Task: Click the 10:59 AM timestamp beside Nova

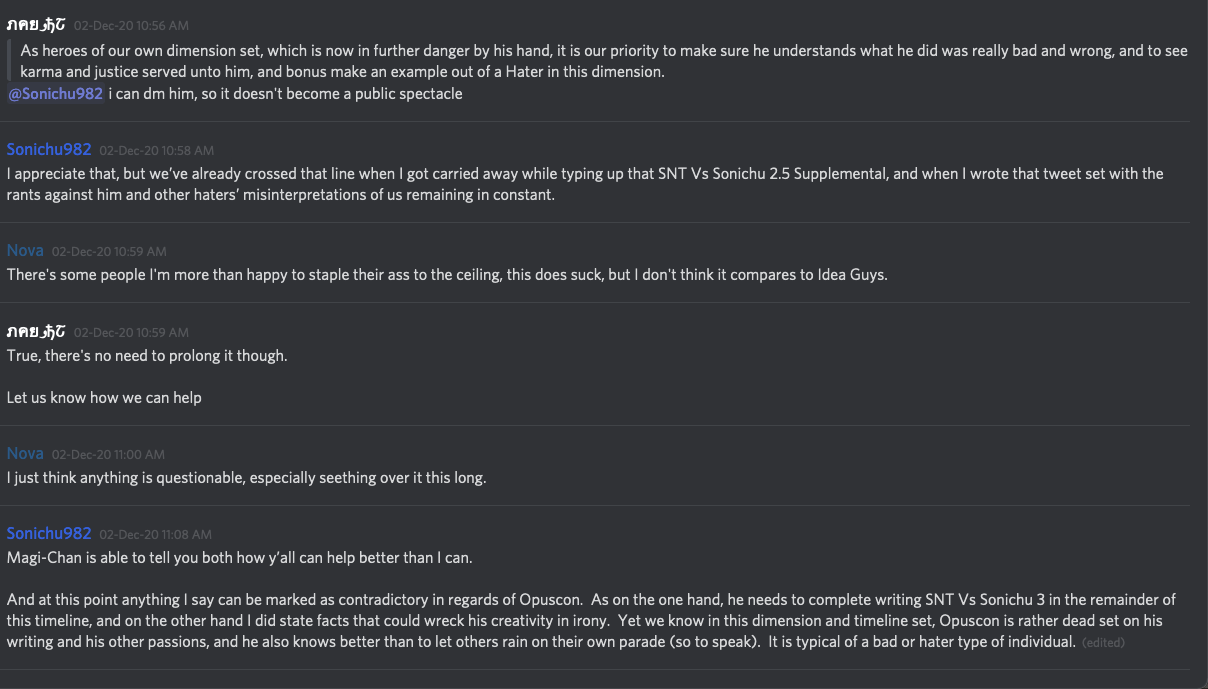Action: click(x=109, y=252)
